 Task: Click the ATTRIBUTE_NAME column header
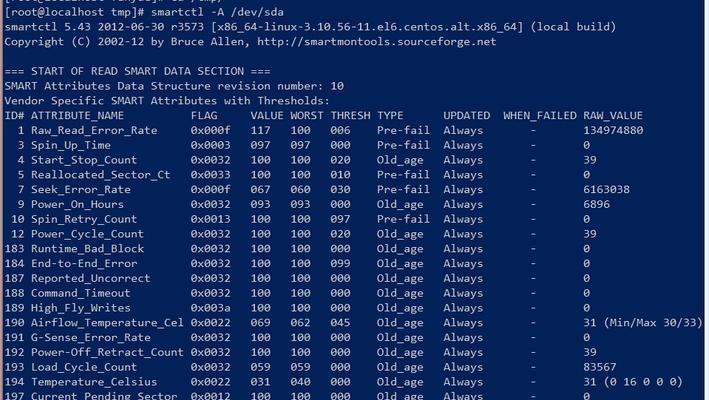click(77, 116)
